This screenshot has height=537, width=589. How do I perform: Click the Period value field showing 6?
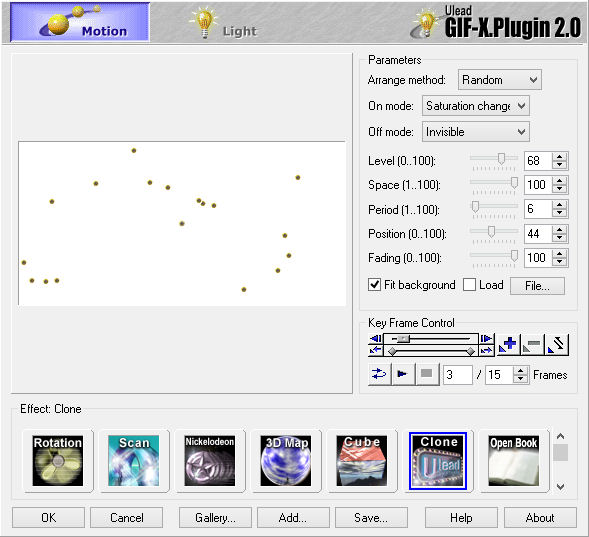tap(538, 209)
